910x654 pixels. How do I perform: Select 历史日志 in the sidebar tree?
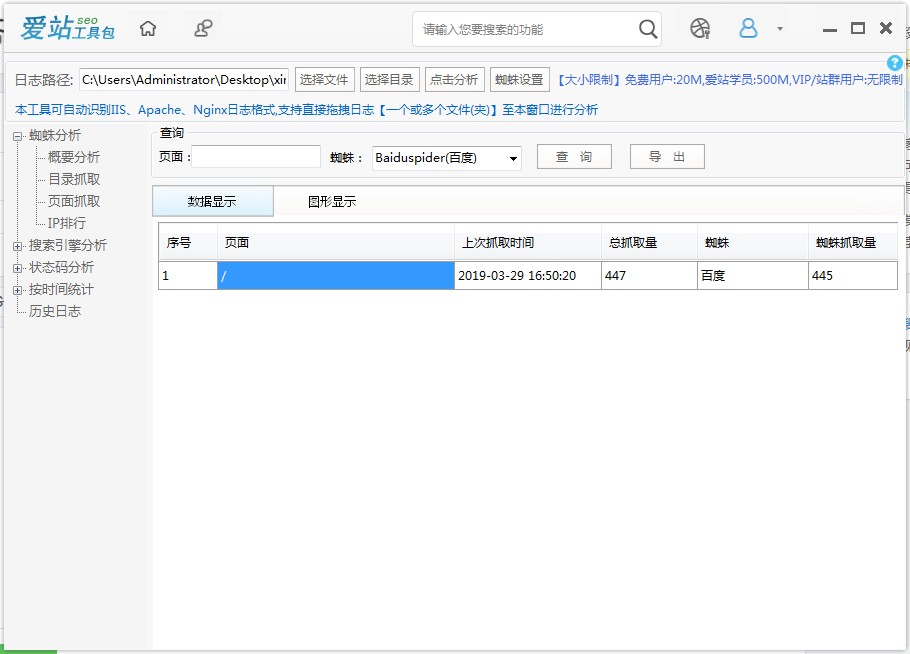point(55,311)
